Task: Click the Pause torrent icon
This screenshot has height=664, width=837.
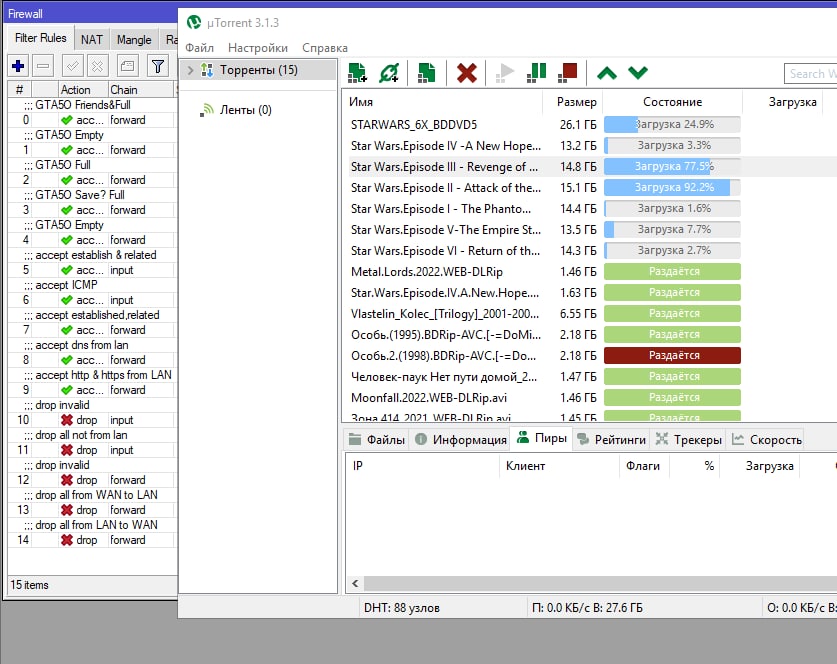Action: tap(536, 73)
